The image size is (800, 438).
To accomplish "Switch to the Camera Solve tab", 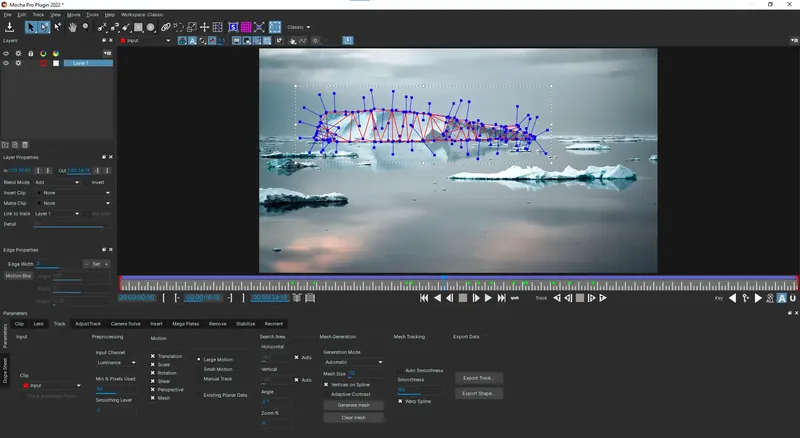I will [126, 324].
